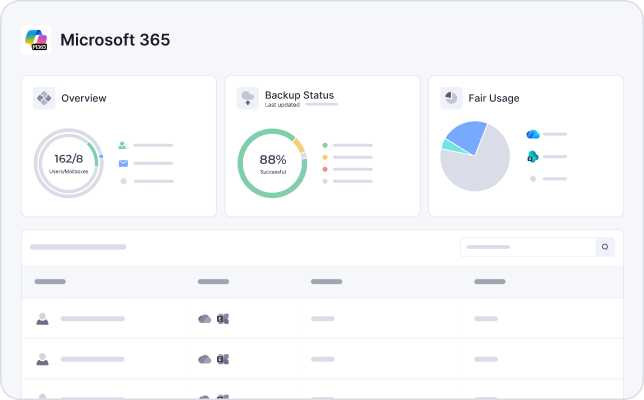Click the first column header in table

50,282
